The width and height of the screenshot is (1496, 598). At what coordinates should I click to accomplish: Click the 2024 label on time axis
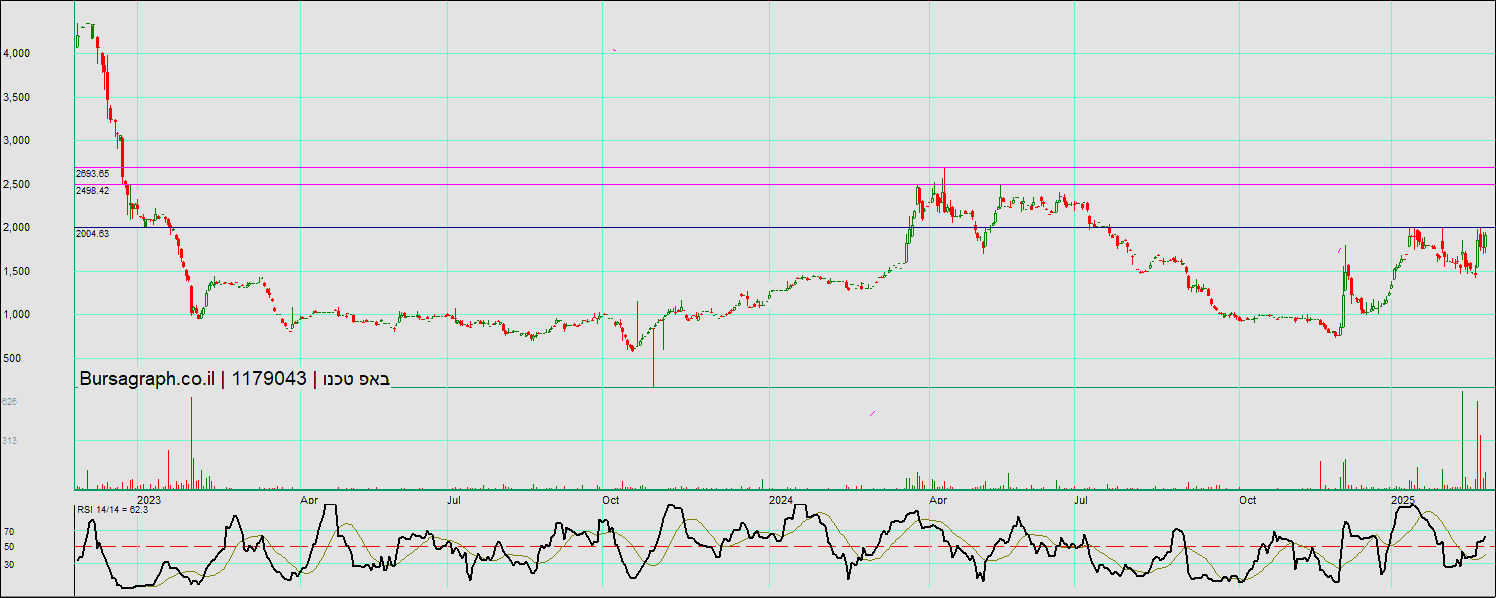(x=781, y=499)
